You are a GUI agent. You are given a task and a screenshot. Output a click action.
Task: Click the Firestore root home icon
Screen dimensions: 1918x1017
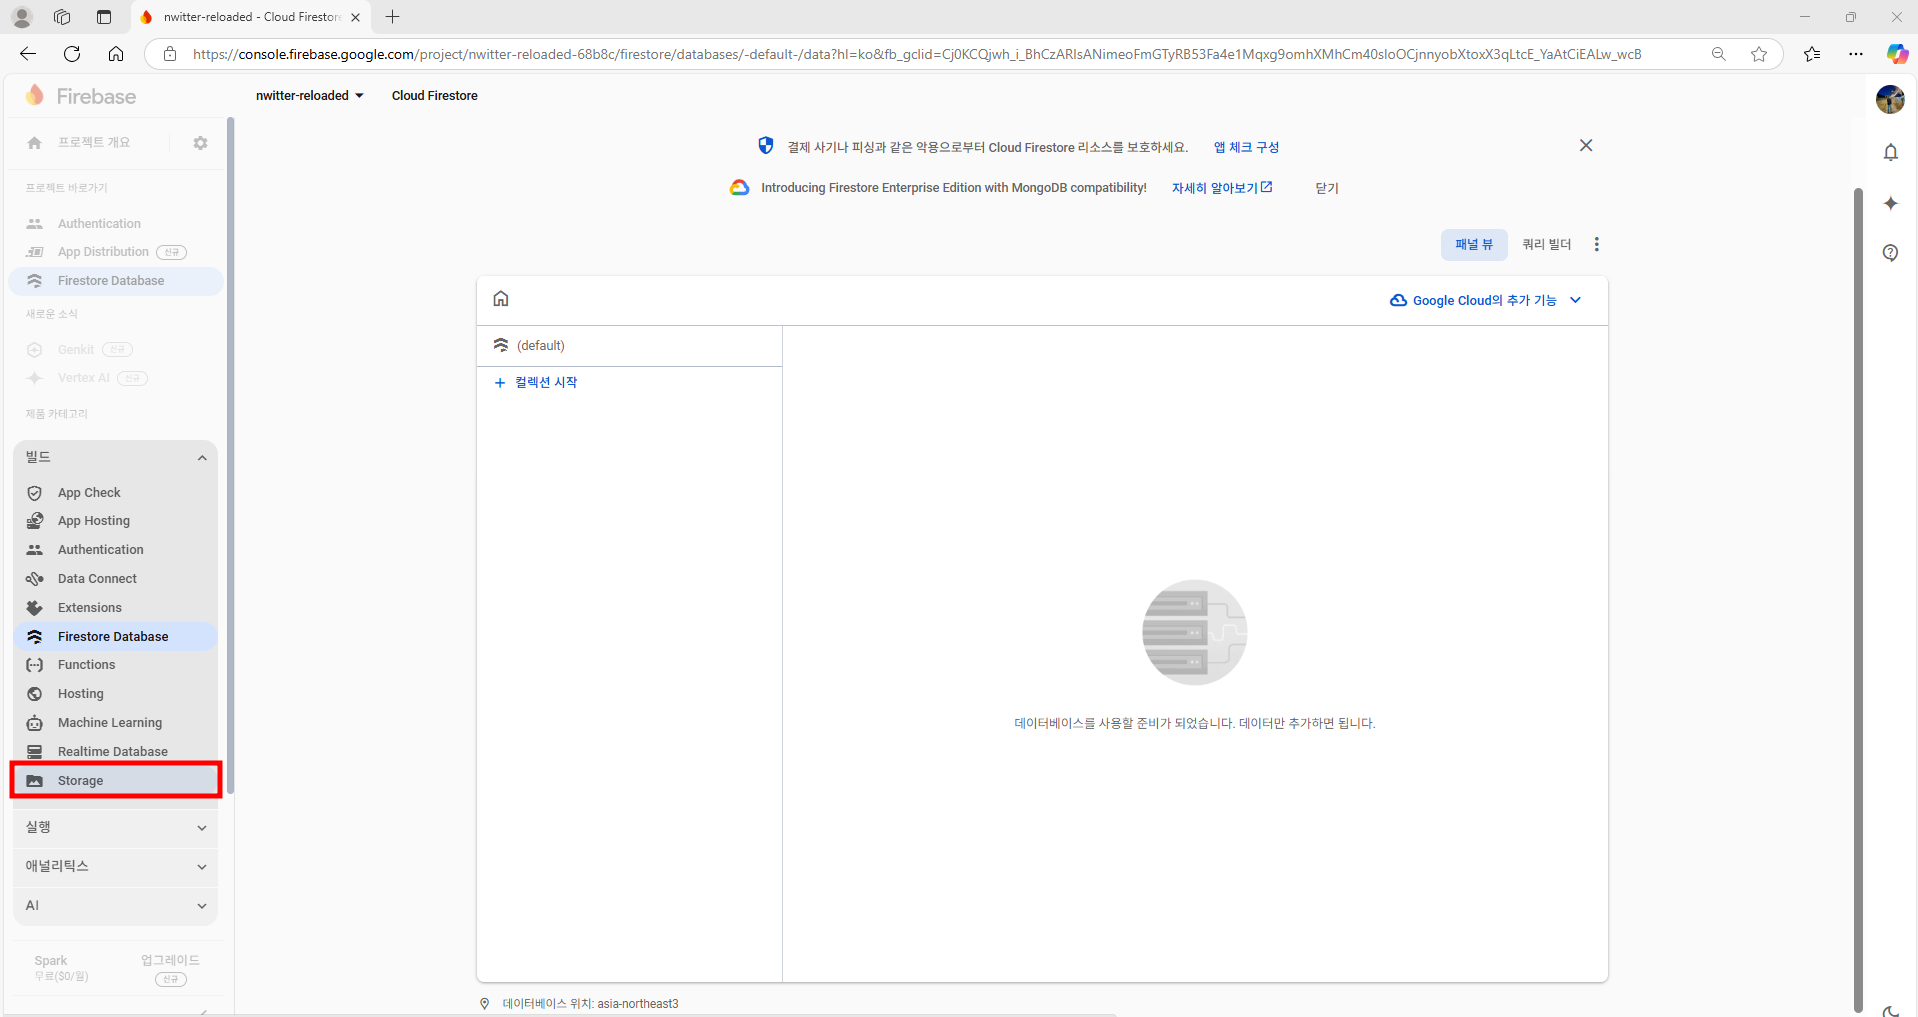click(x=501, y=299)
